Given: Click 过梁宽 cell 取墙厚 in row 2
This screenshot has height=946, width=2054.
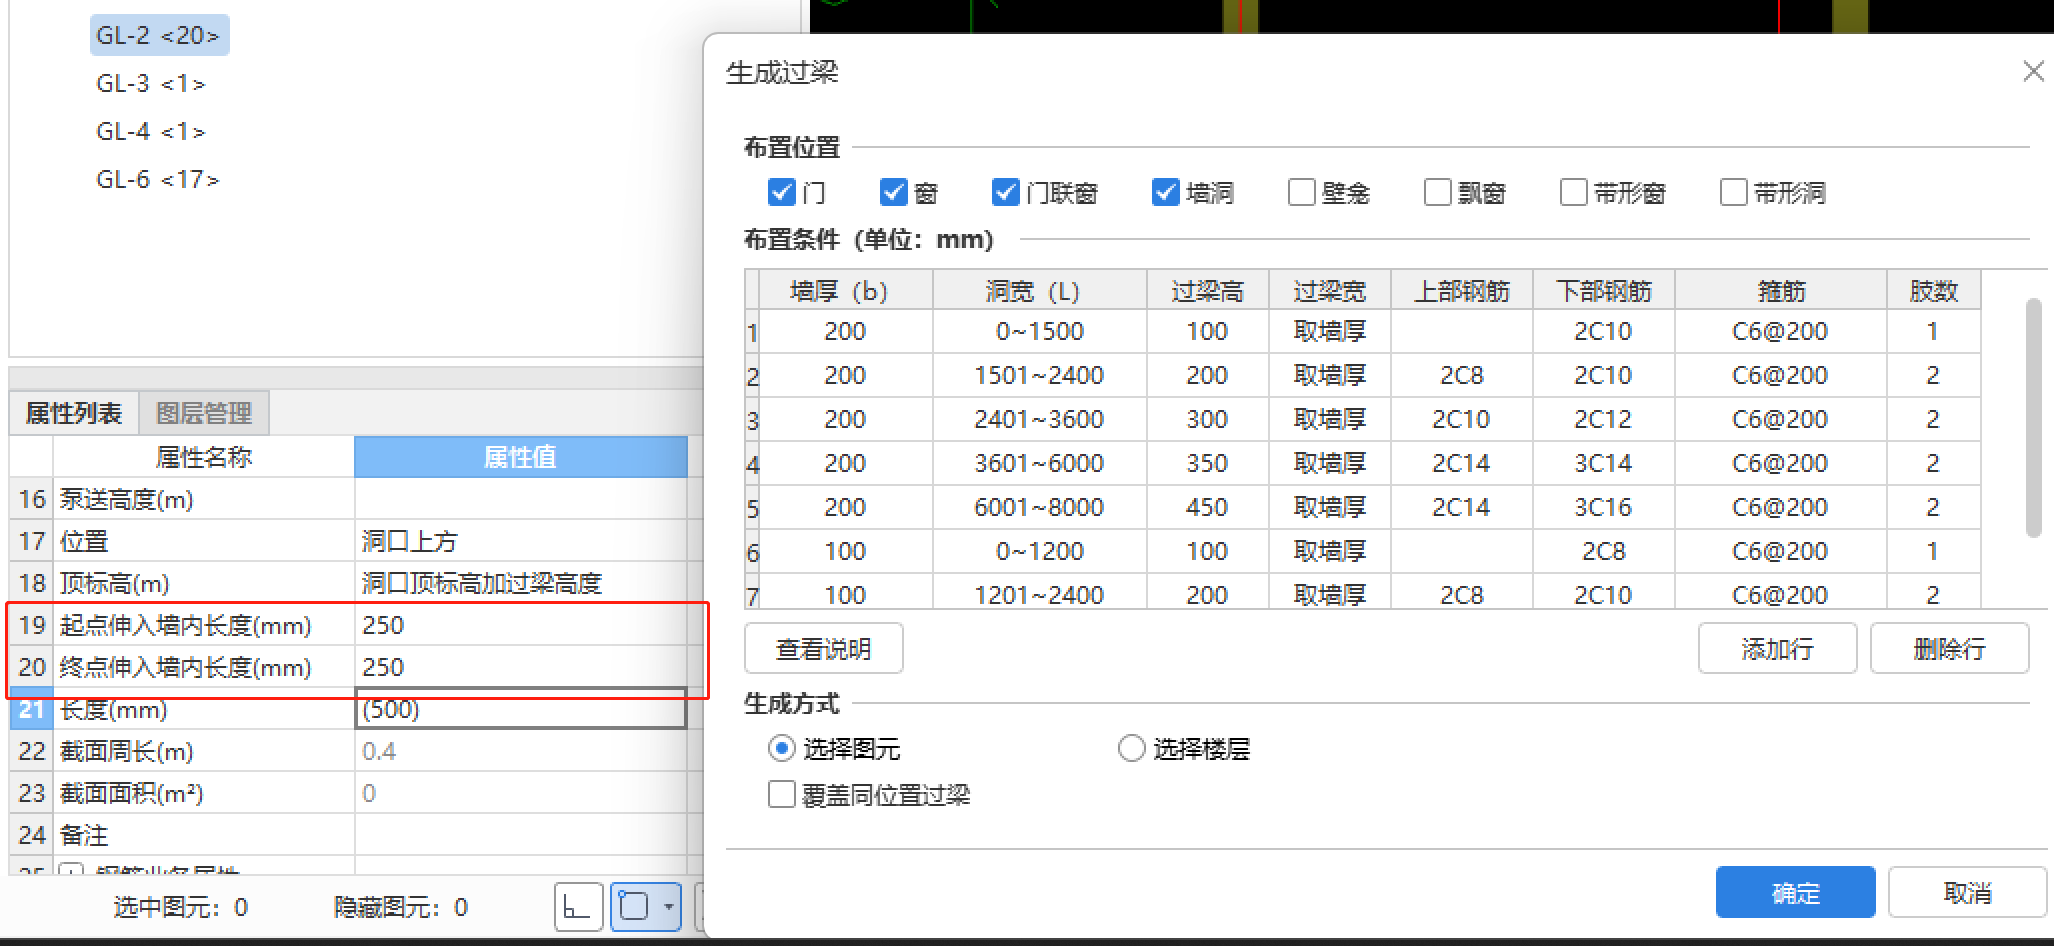Looking at the screenshot, I should (1329, 375).
